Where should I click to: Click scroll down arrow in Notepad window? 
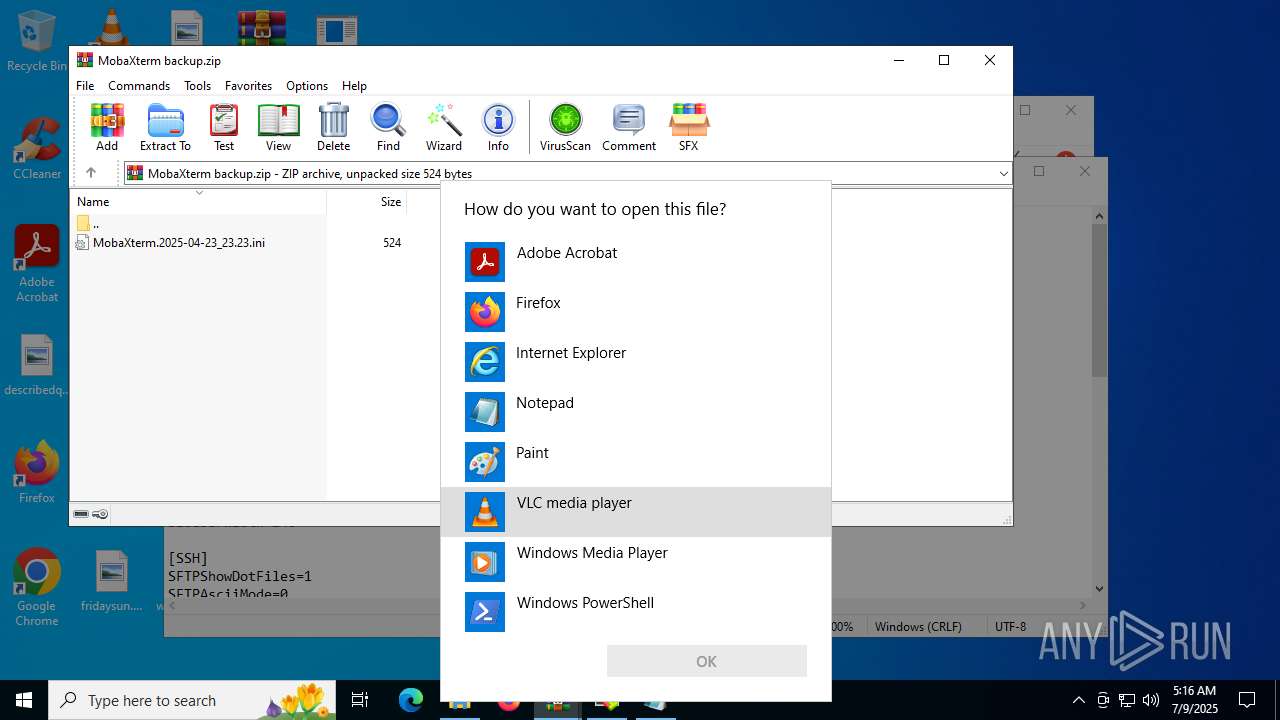pyautogui.click(x=1099, y=589)
